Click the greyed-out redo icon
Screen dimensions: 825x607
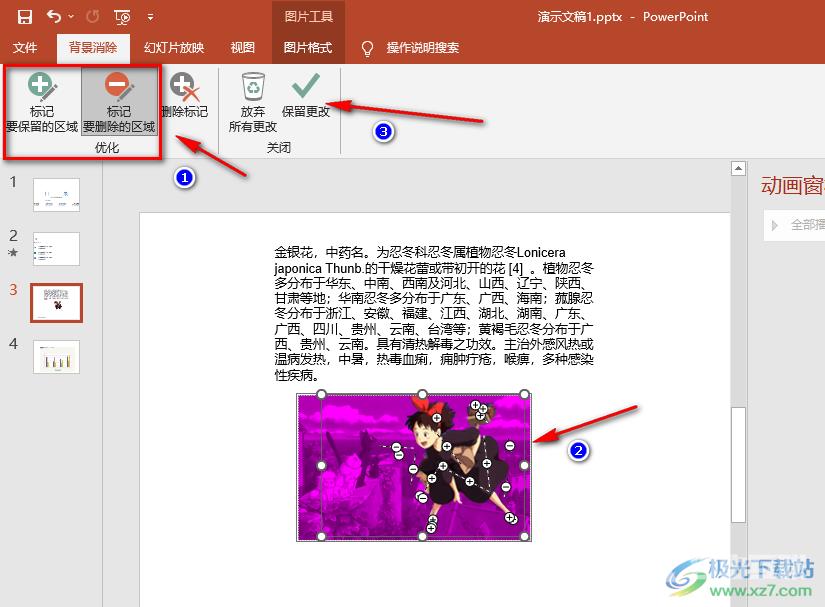point(93,17)
